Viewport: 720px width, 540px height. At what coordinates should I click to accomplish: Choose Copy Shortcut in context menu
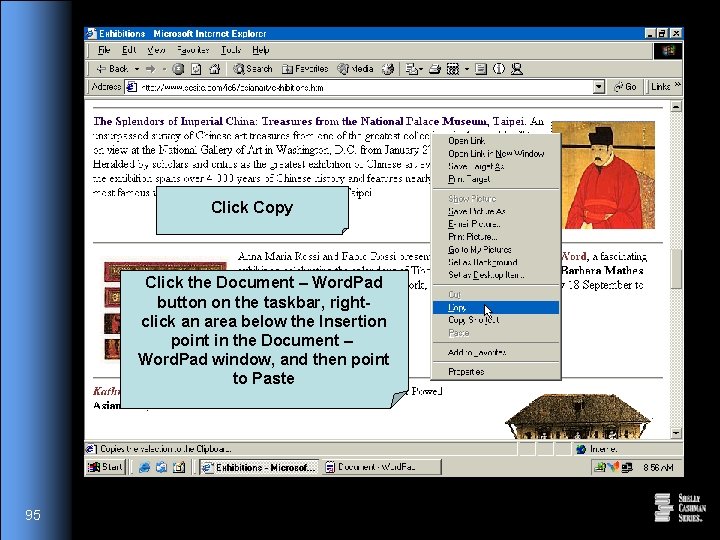(496, 320)
